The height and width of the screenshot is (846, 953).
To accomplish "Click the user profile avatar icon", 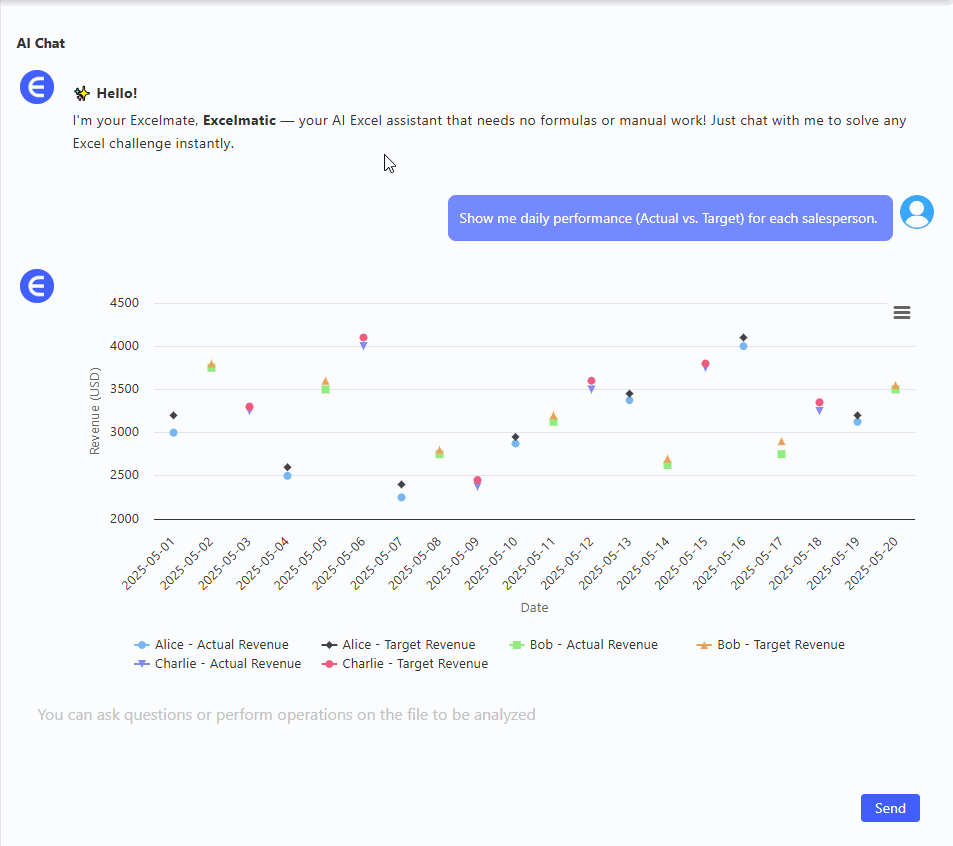I will (x=916, y=212).
